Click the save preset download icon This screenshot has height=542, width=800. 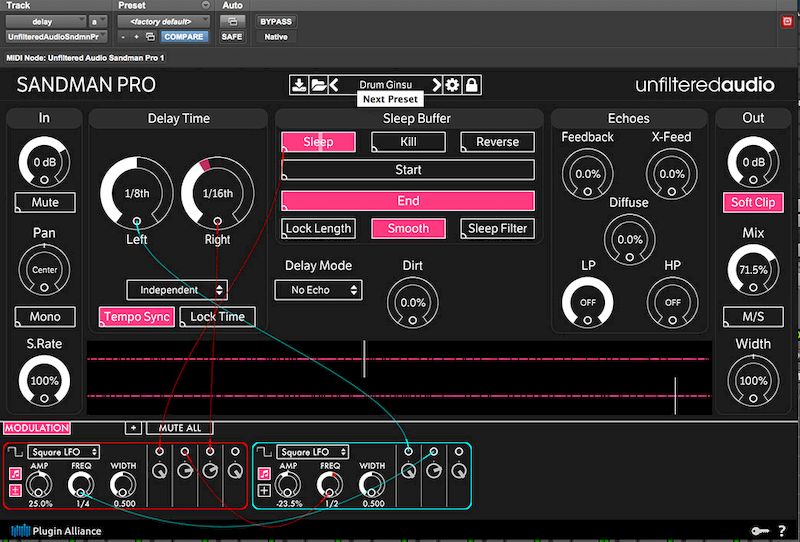[x=298, y=85]
